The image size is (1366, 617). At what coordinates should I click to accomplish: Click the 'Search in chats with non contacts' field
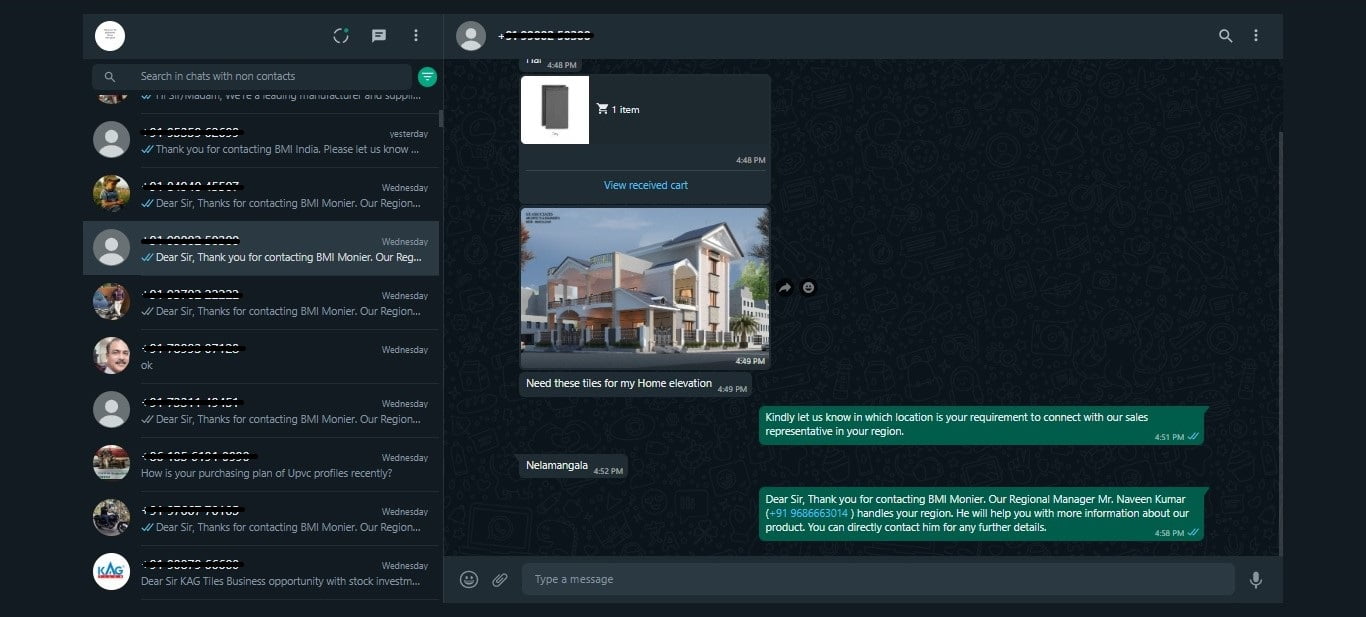pyautogui.click(x=251, y=76)
